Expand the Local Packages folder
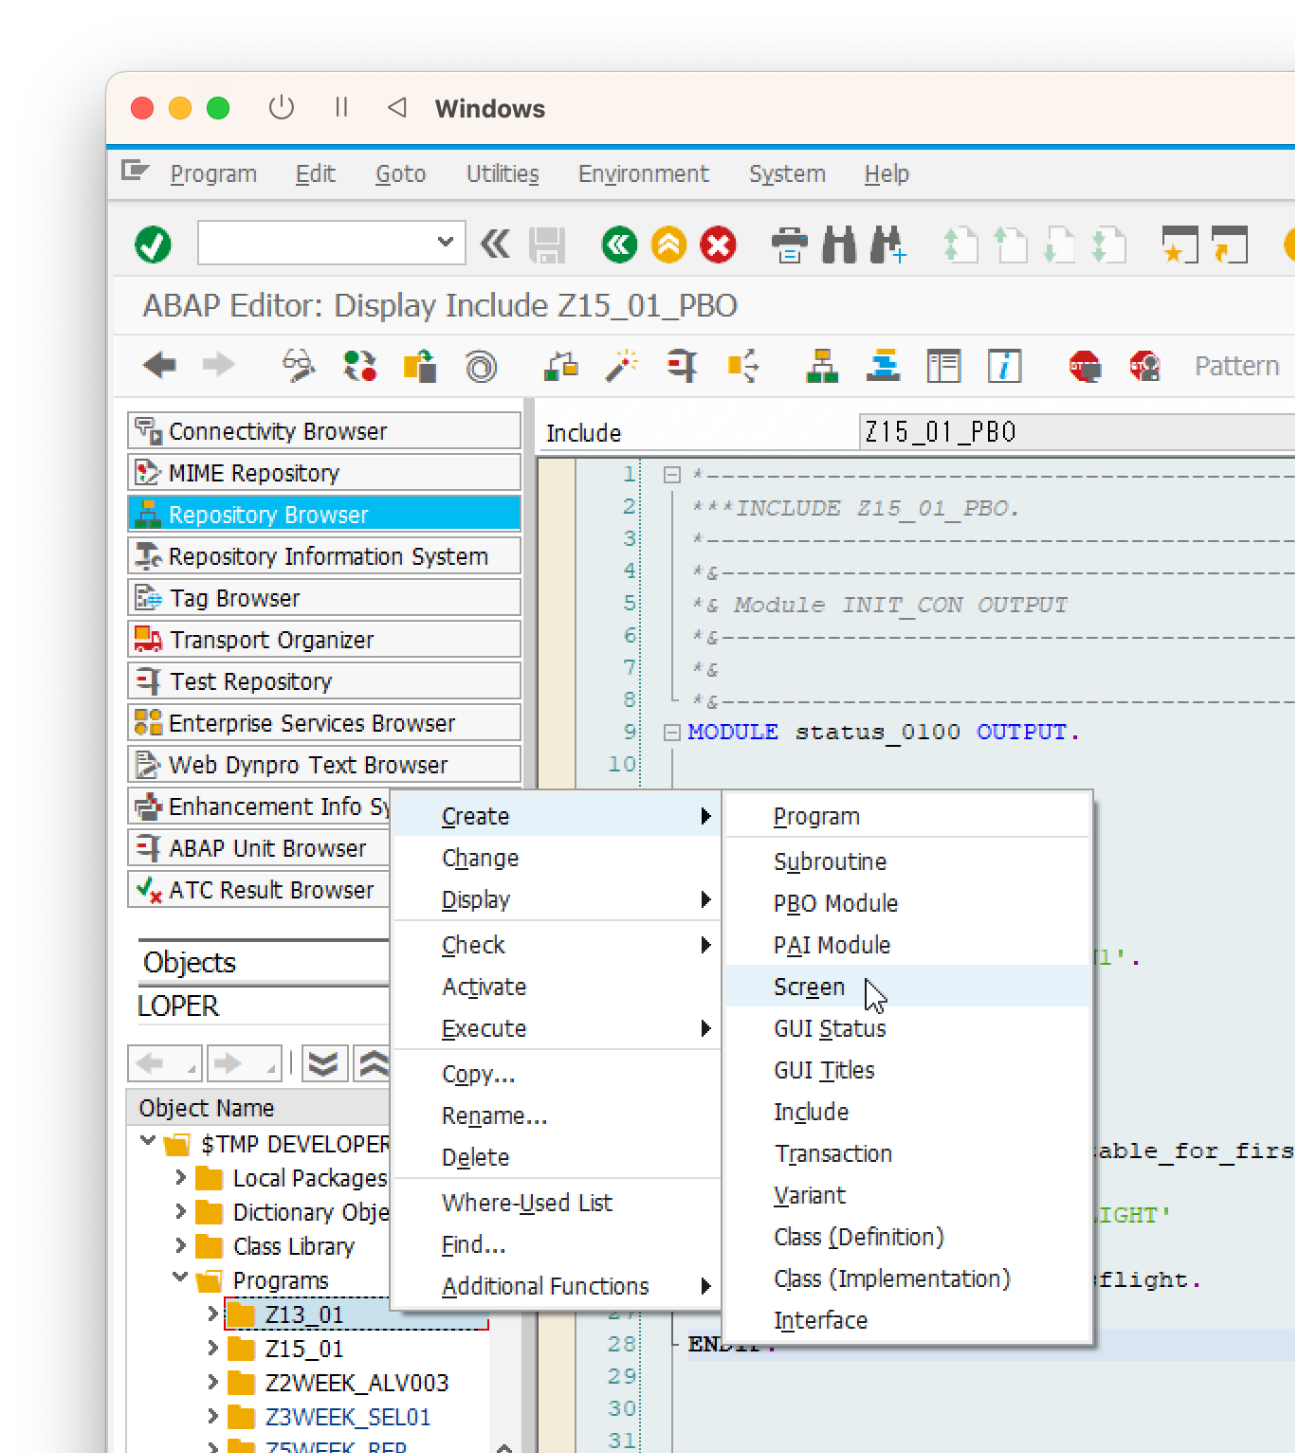Screen dimensions: 1295x1453 (181, 1178)
